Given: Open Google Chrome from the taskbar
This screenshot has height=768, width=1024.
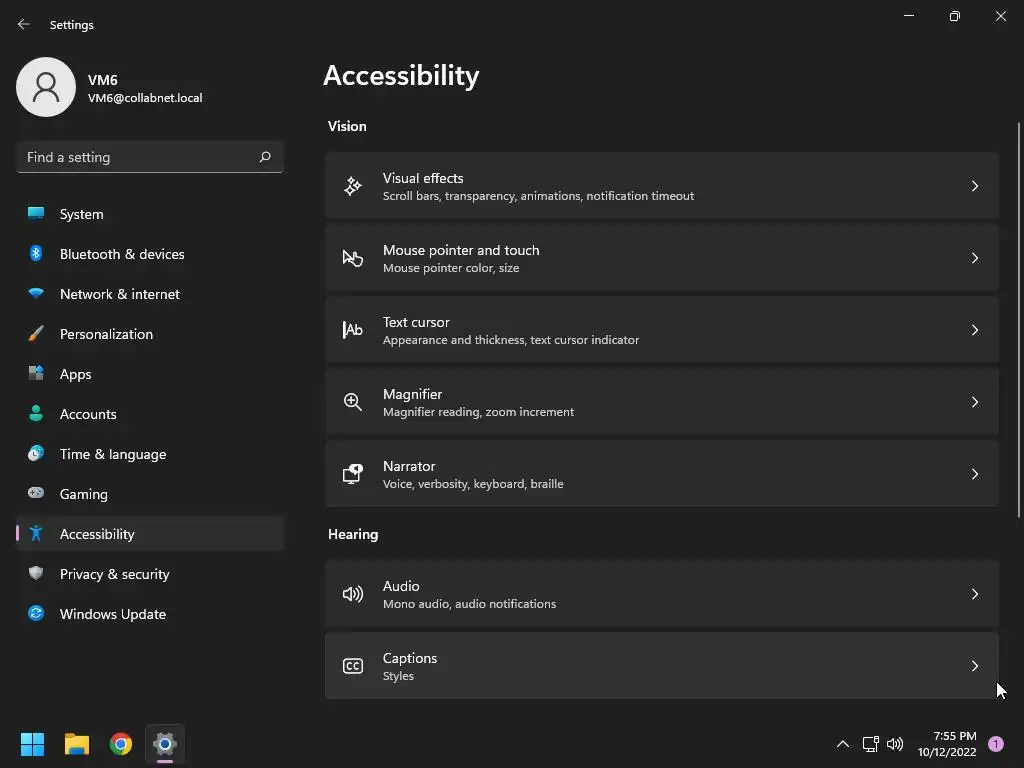Looking at the screenshot, I should [x=121, y=744].
